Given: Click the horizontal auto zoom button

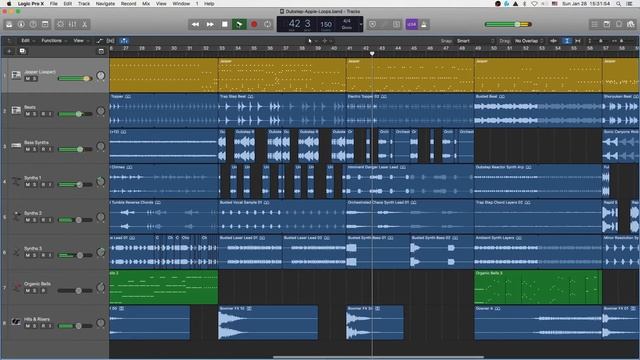Looking at the screenshot, I should click(x=578, y=41).
